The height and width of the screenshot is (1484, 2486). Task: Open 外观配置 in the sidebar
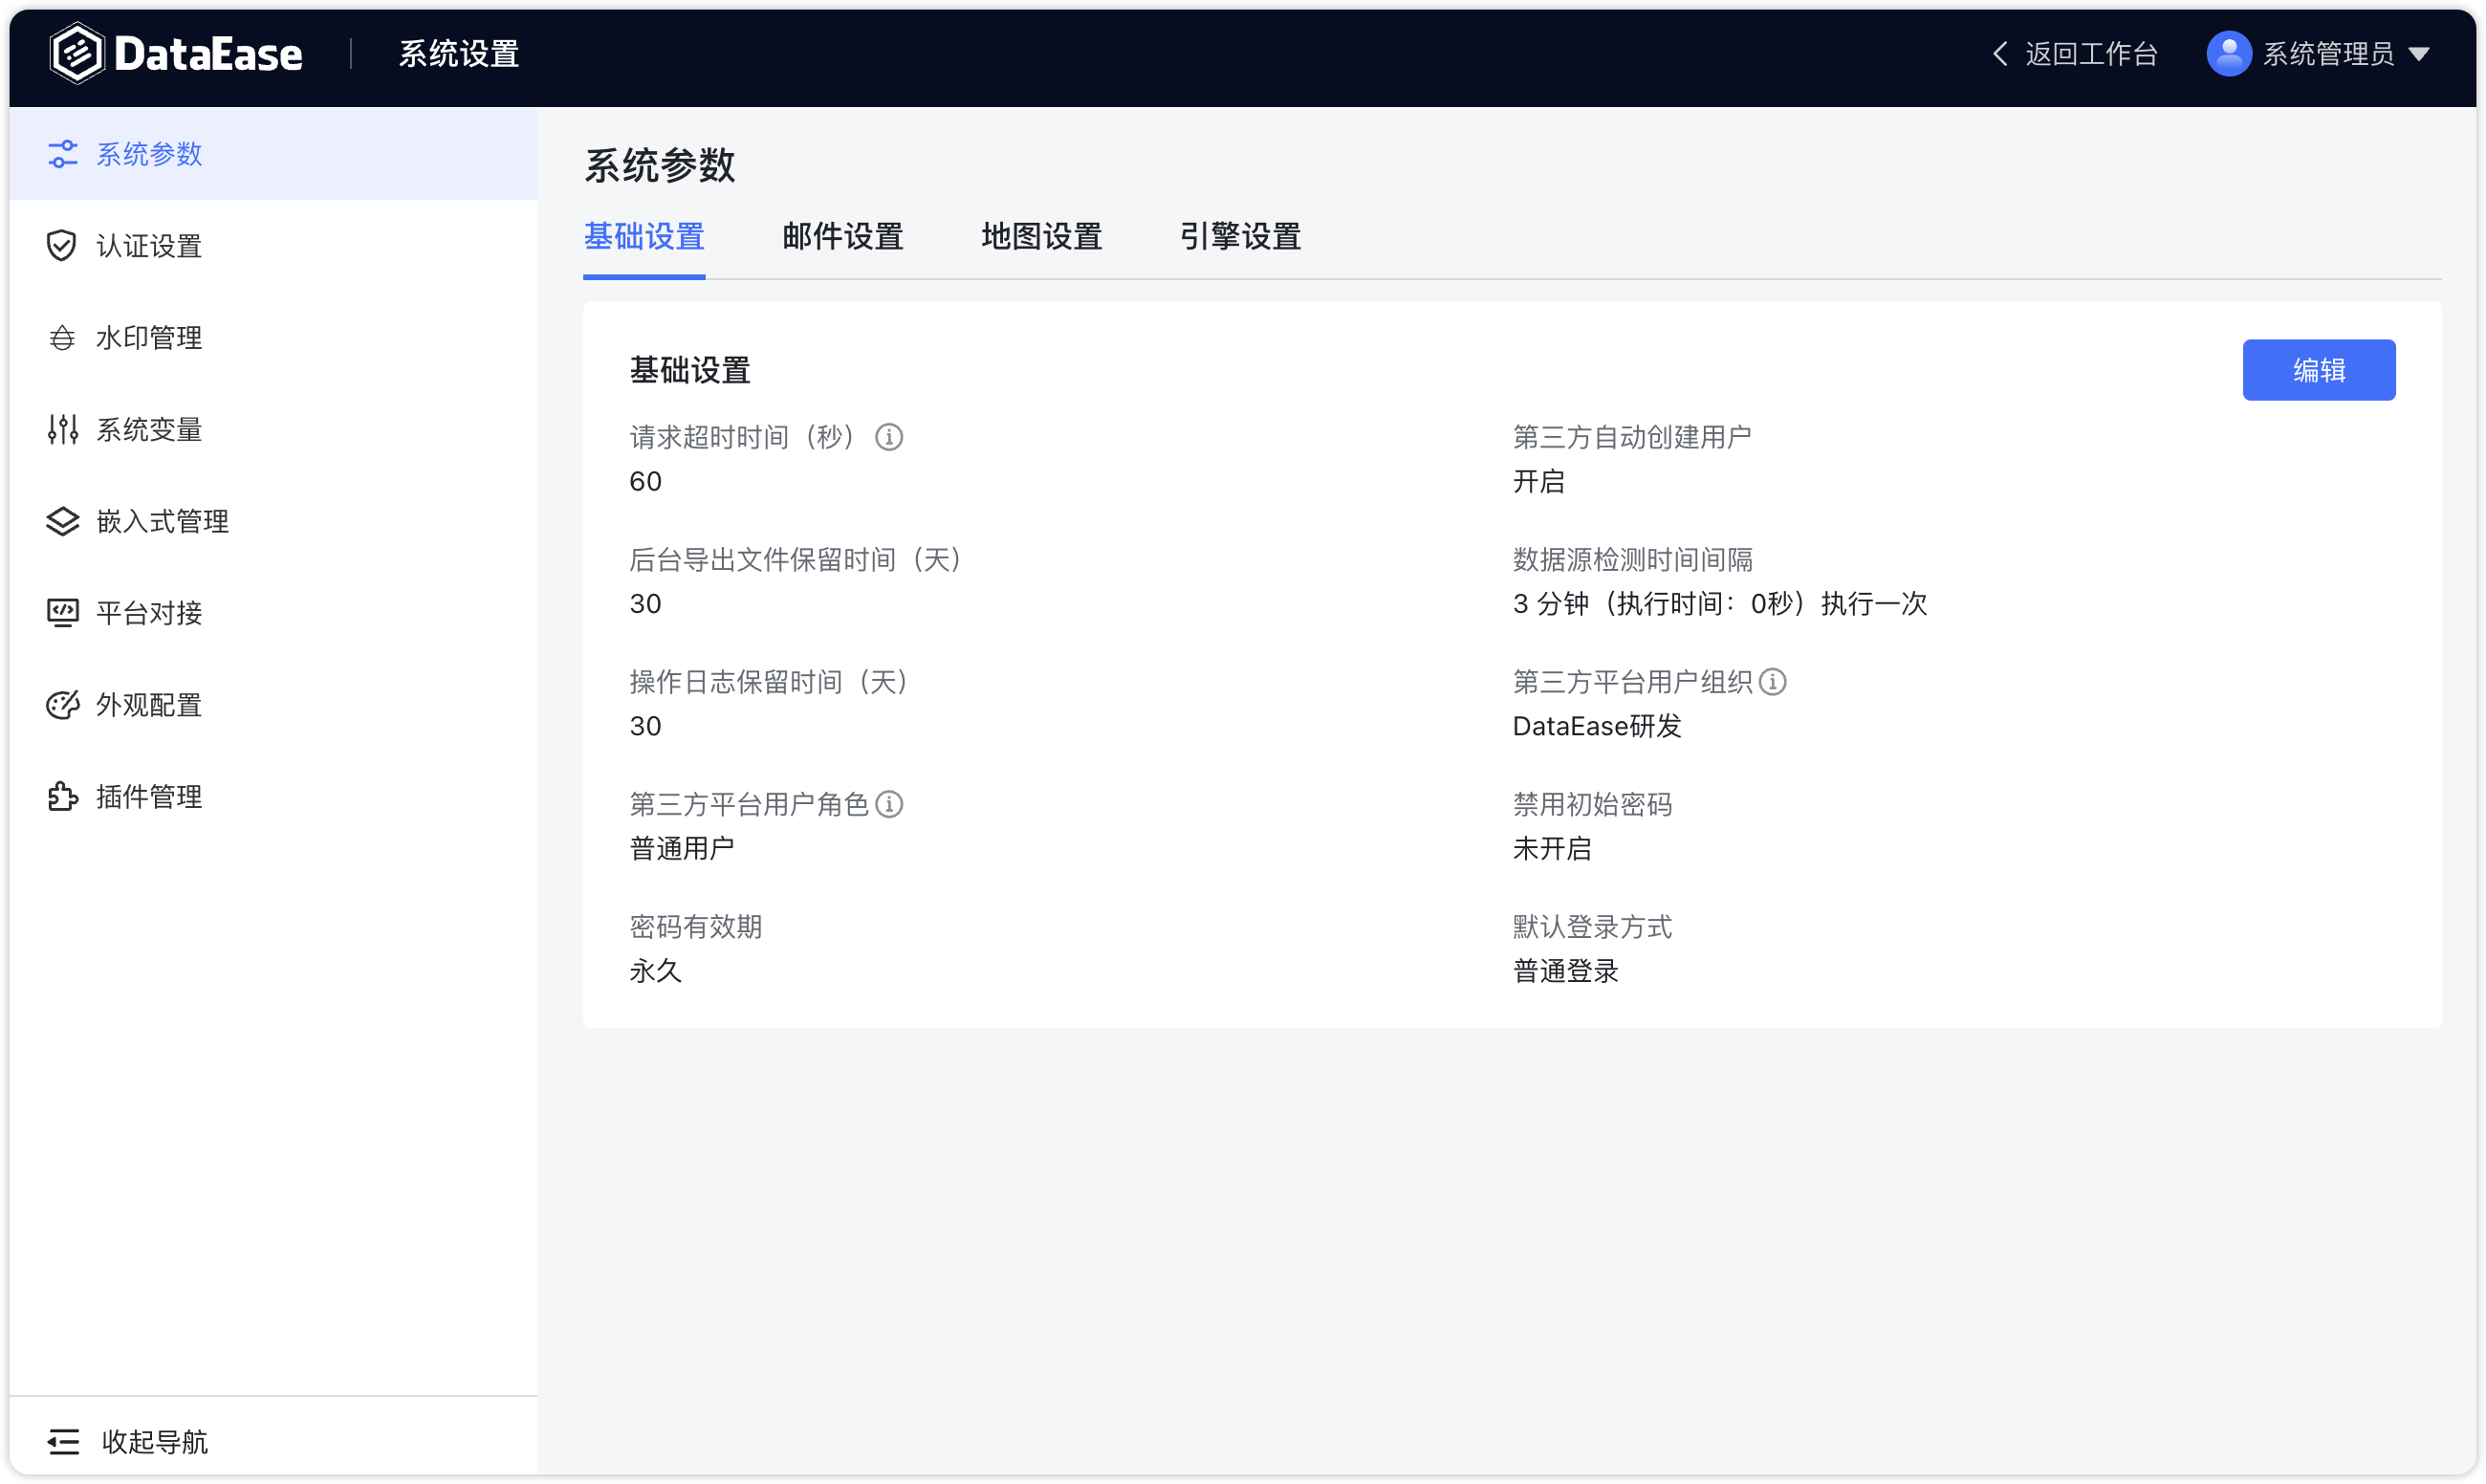pos(273,705)
